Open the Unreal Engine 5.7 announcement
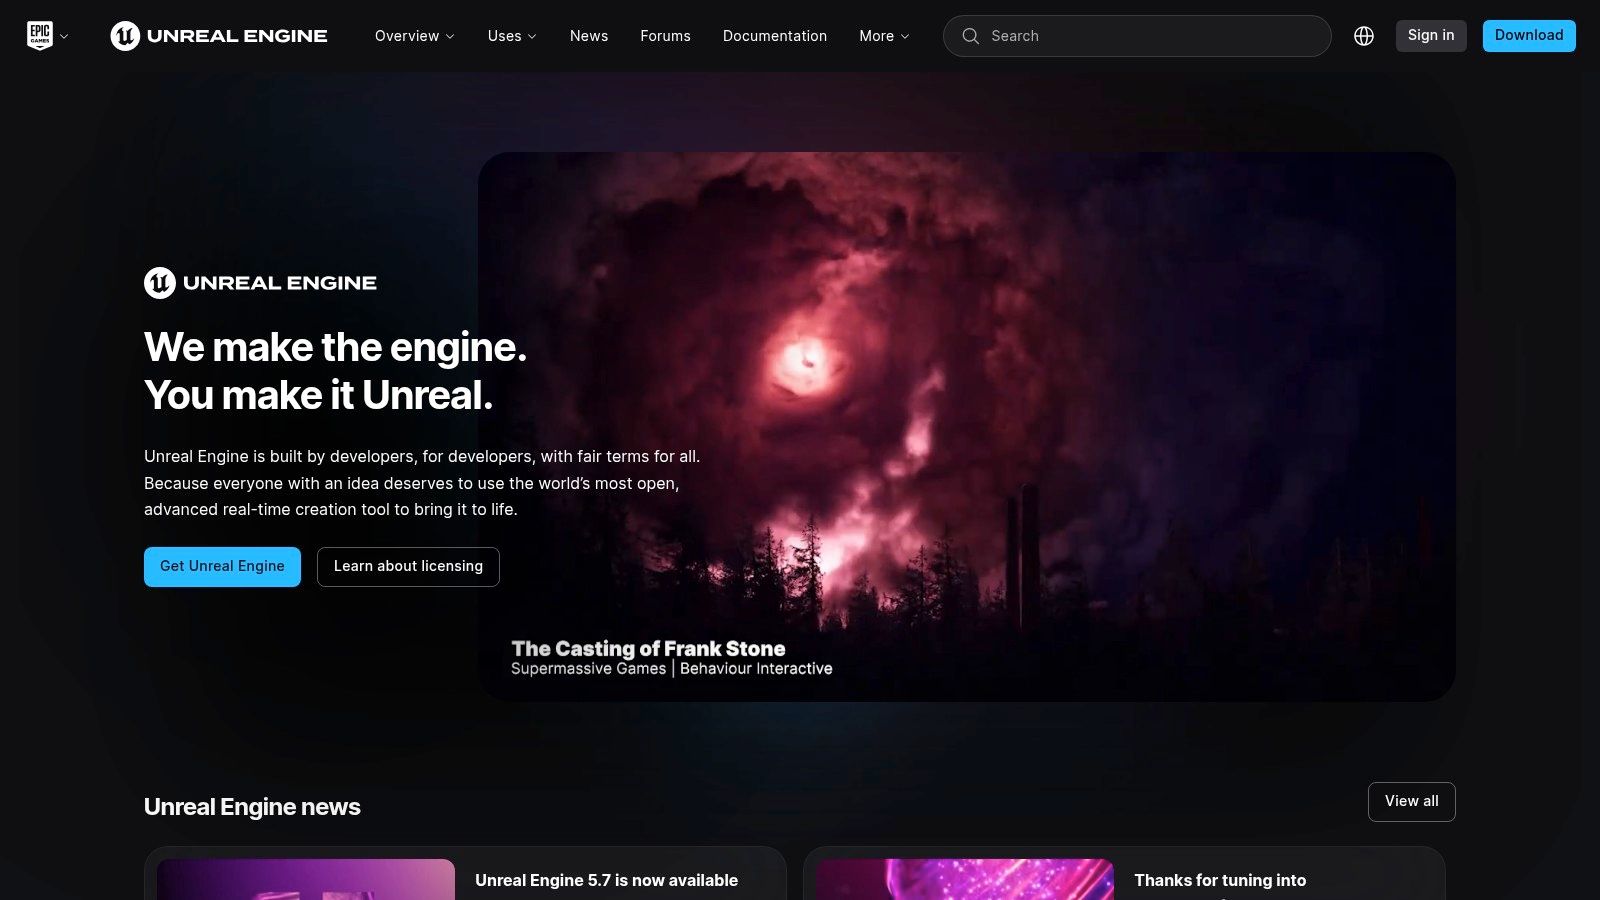Viewport: 1600px width, 900px height. 607,880
